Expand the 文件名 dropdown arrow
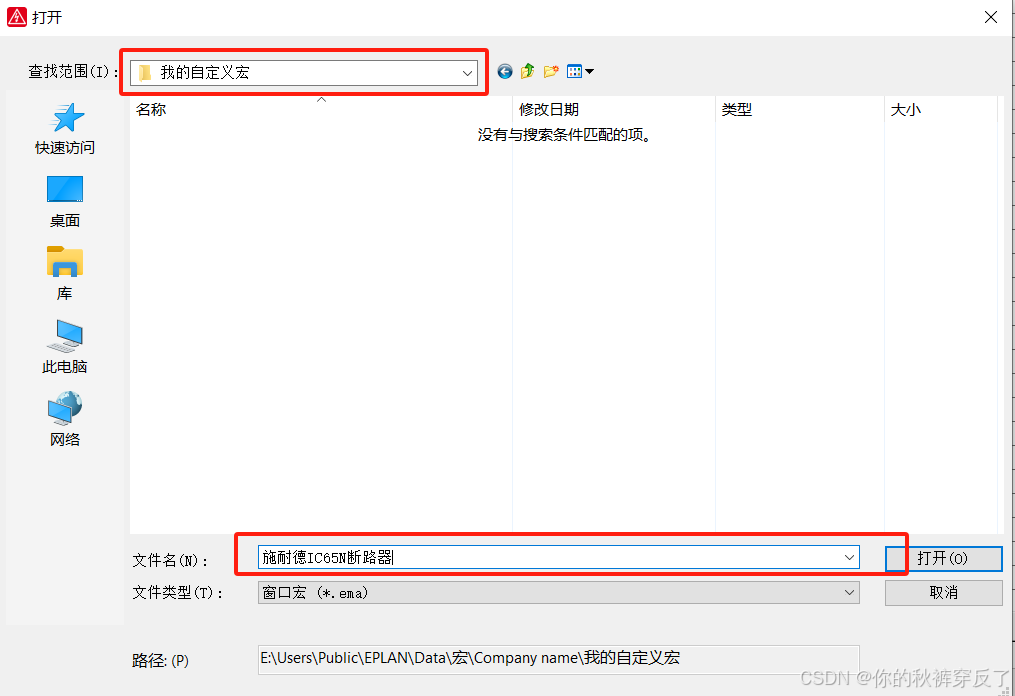Image resolution: width=1015 pixels, height=696 pixels. pos(849,557)
